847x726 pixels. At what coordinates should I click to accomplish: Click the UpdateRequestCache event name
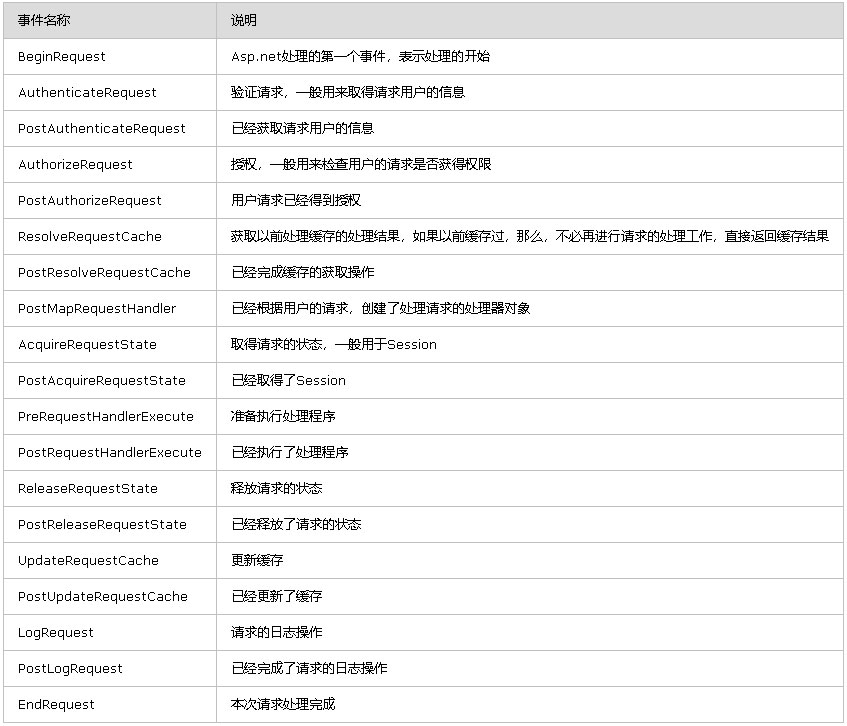click(x=88, y=561)
